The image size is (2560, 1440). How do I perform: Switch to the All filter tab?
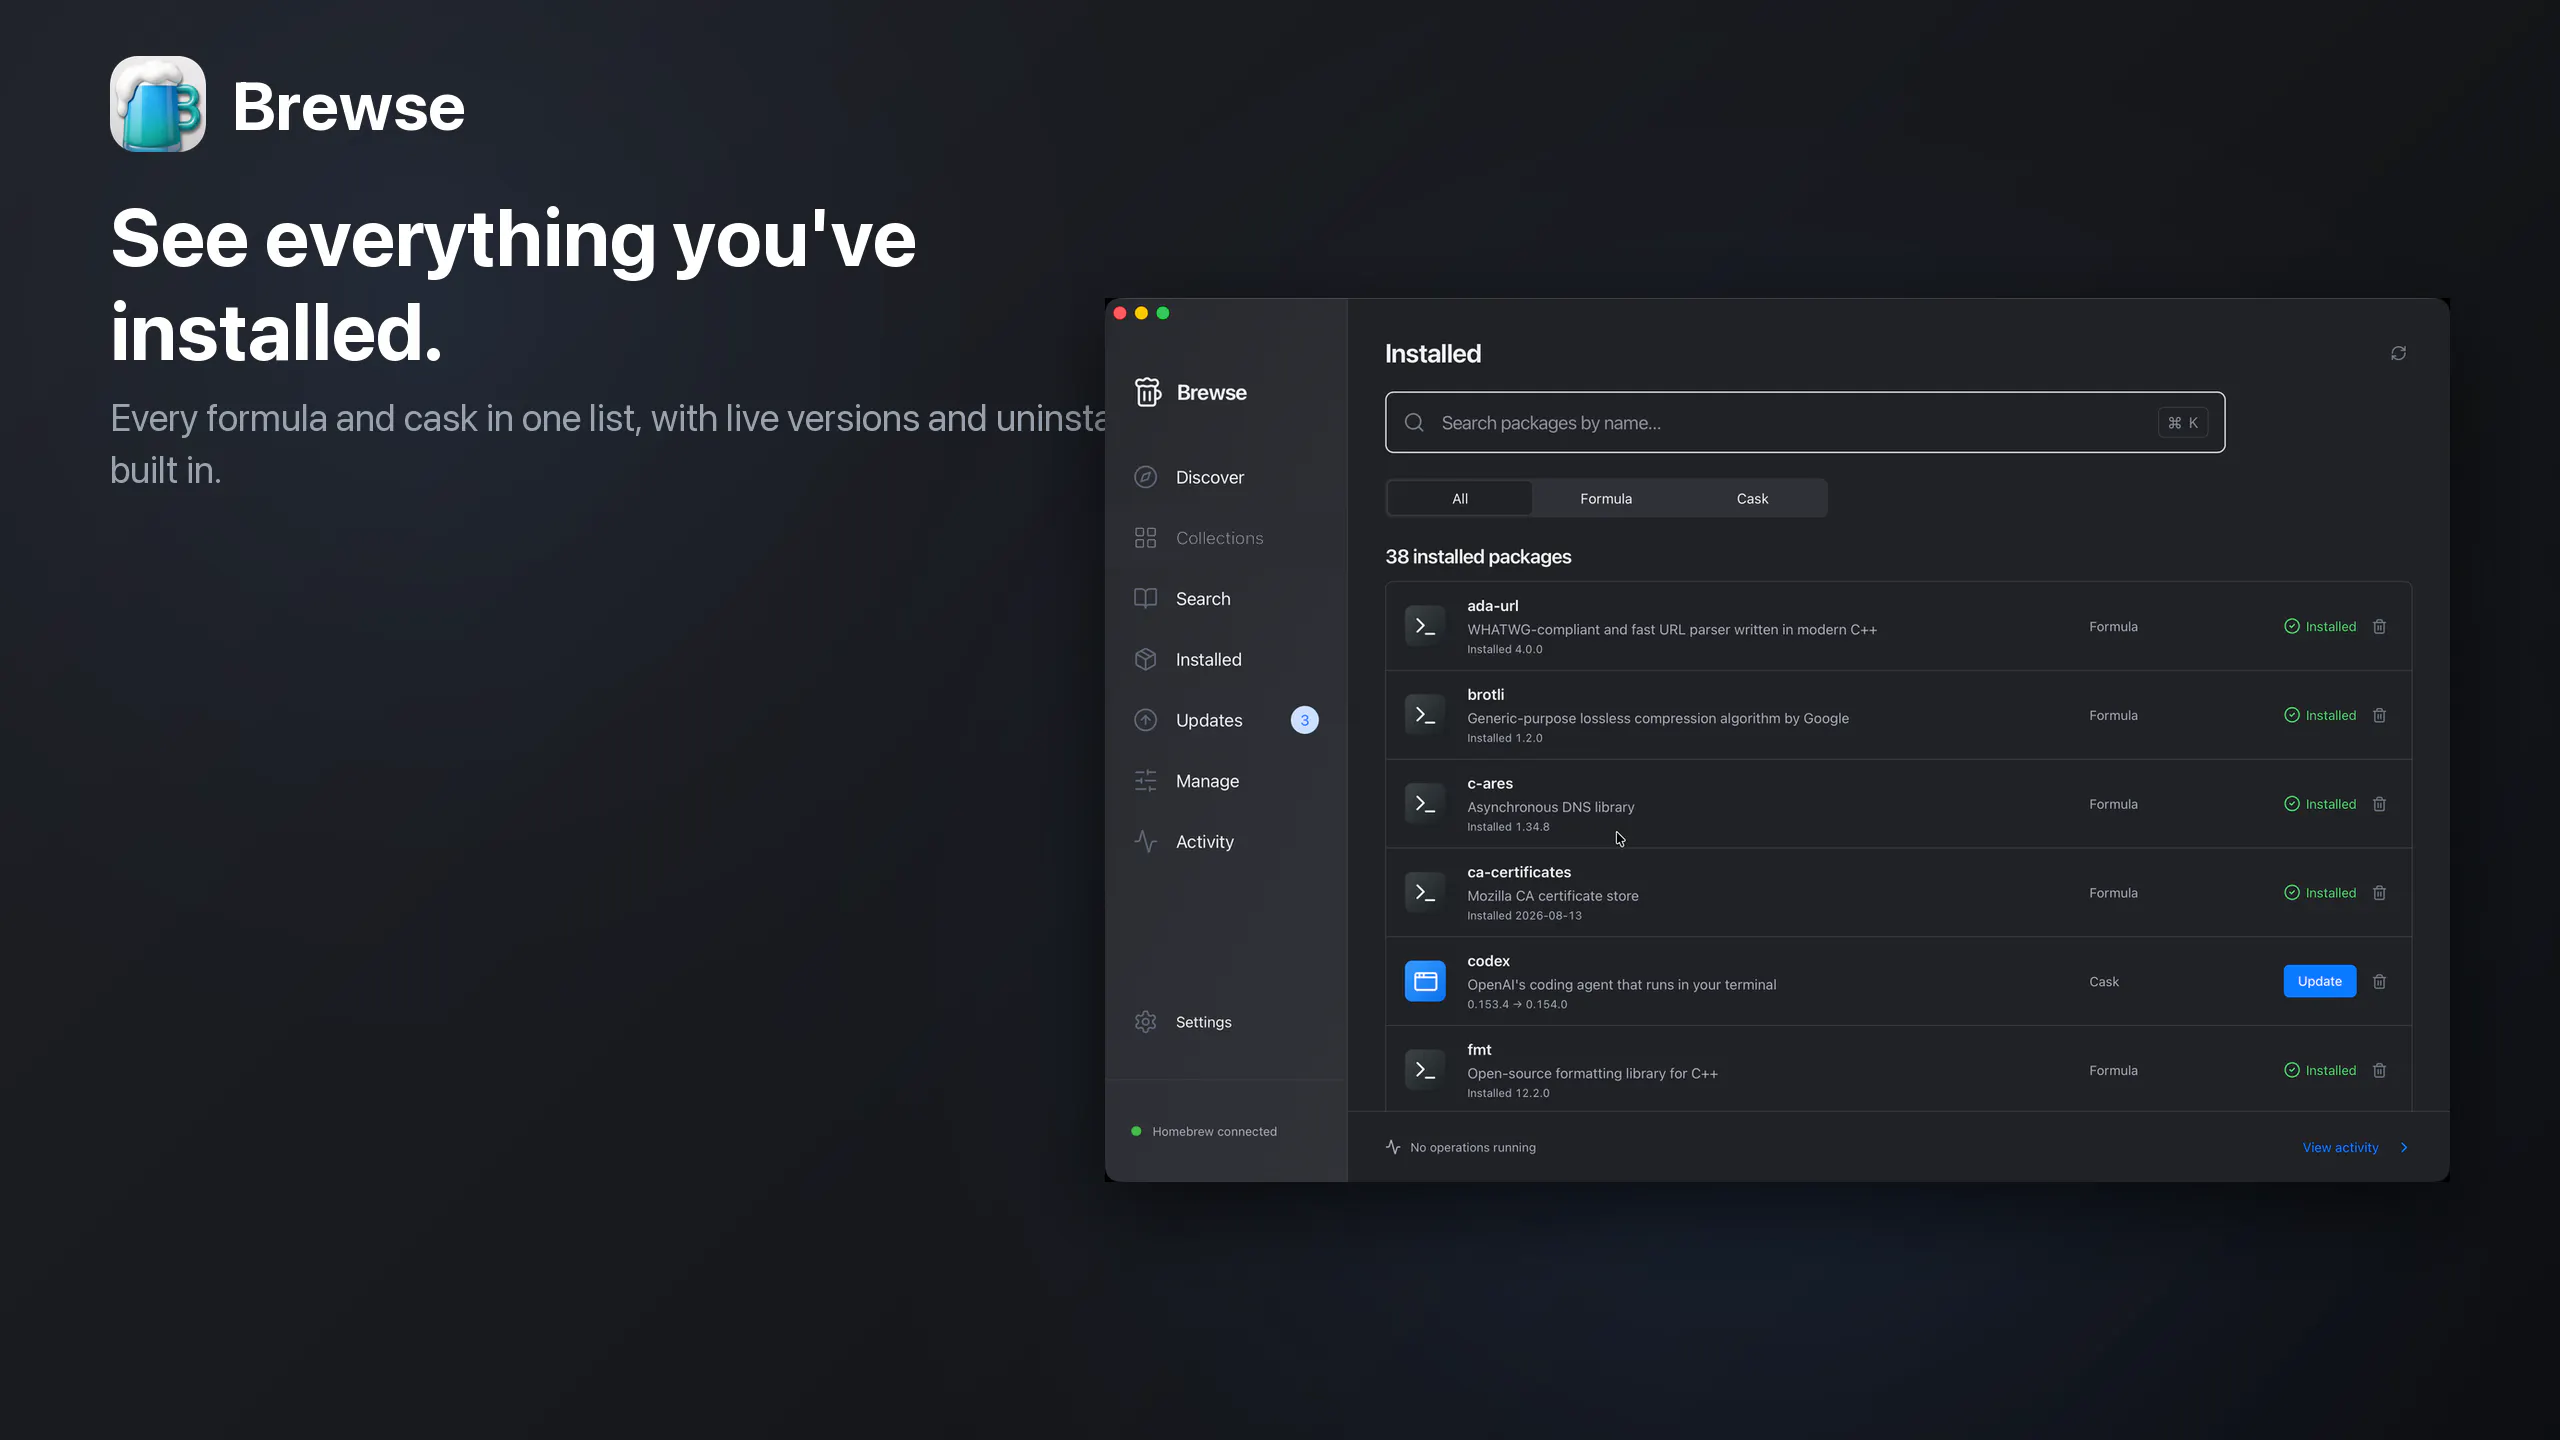(1460, 498)
